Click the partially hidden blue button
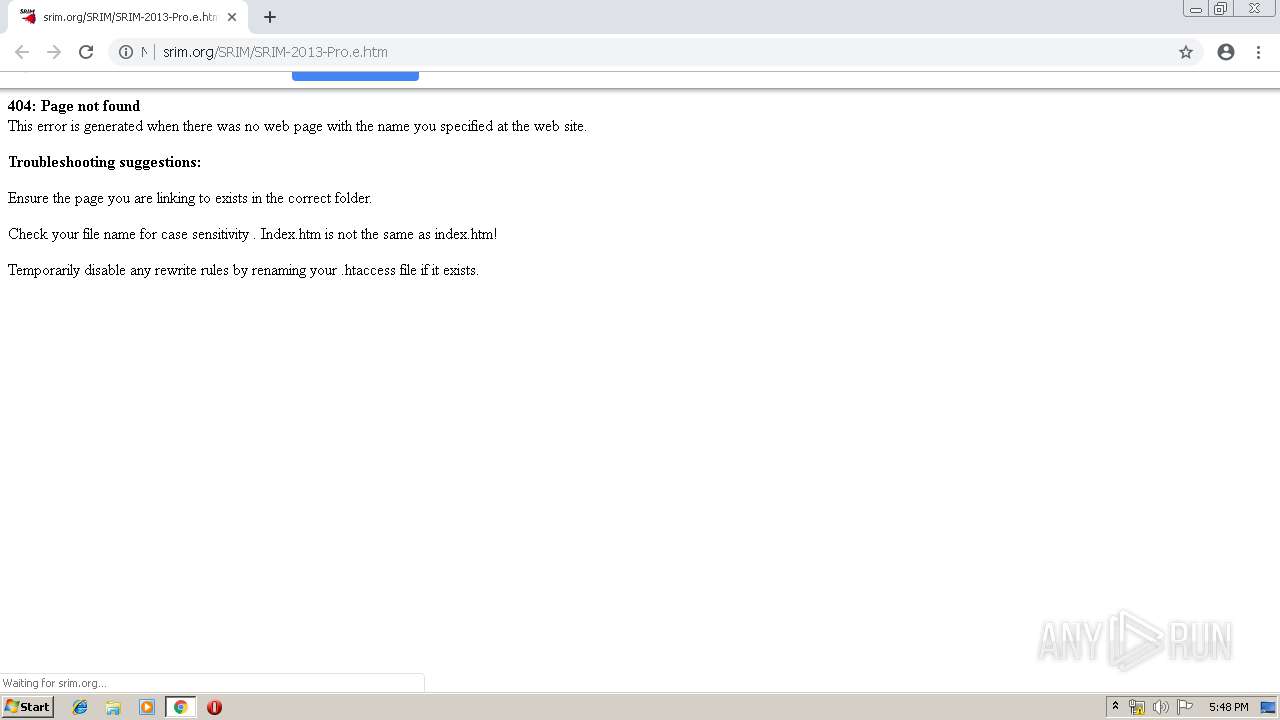This screenshot has width=1280, height=720. click(x=355, y=75)
